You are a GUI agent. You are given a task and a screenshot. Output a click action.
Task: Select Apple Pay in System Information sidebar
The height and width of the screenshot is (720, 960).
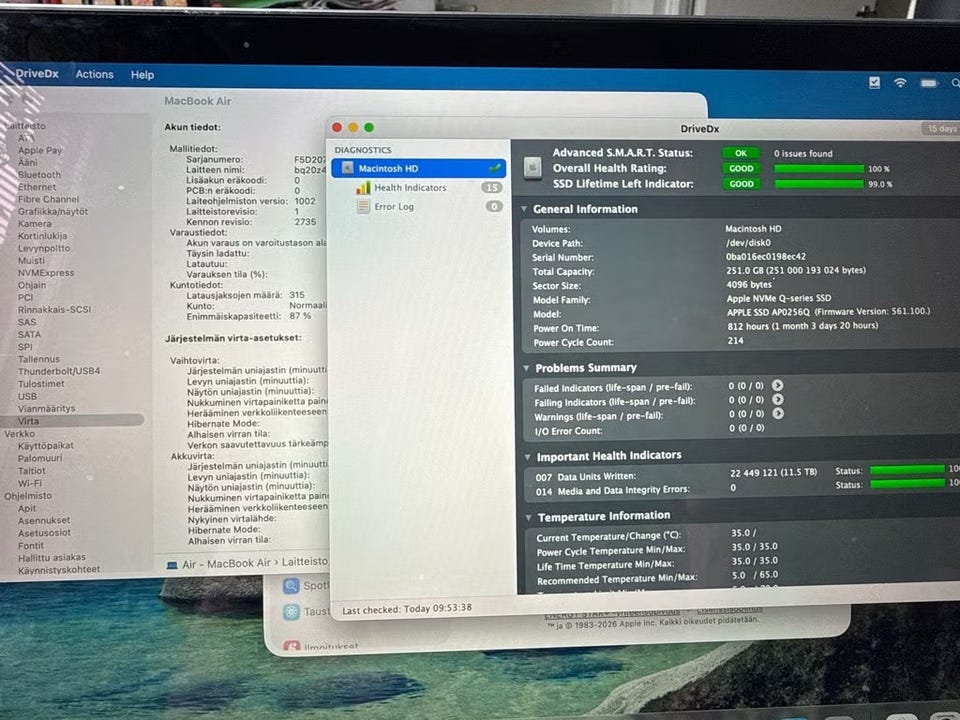coord(40,150)
